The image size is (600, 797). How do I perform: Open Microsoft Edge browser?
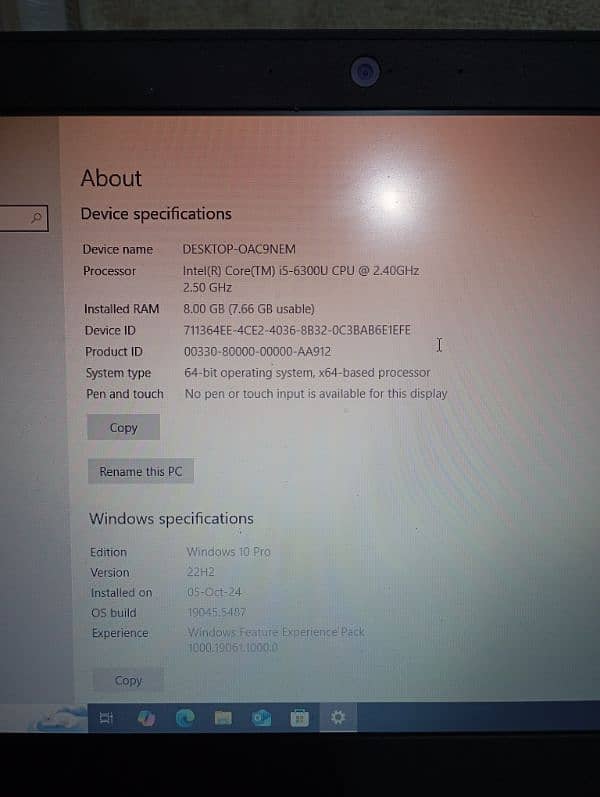pos(185,718)
